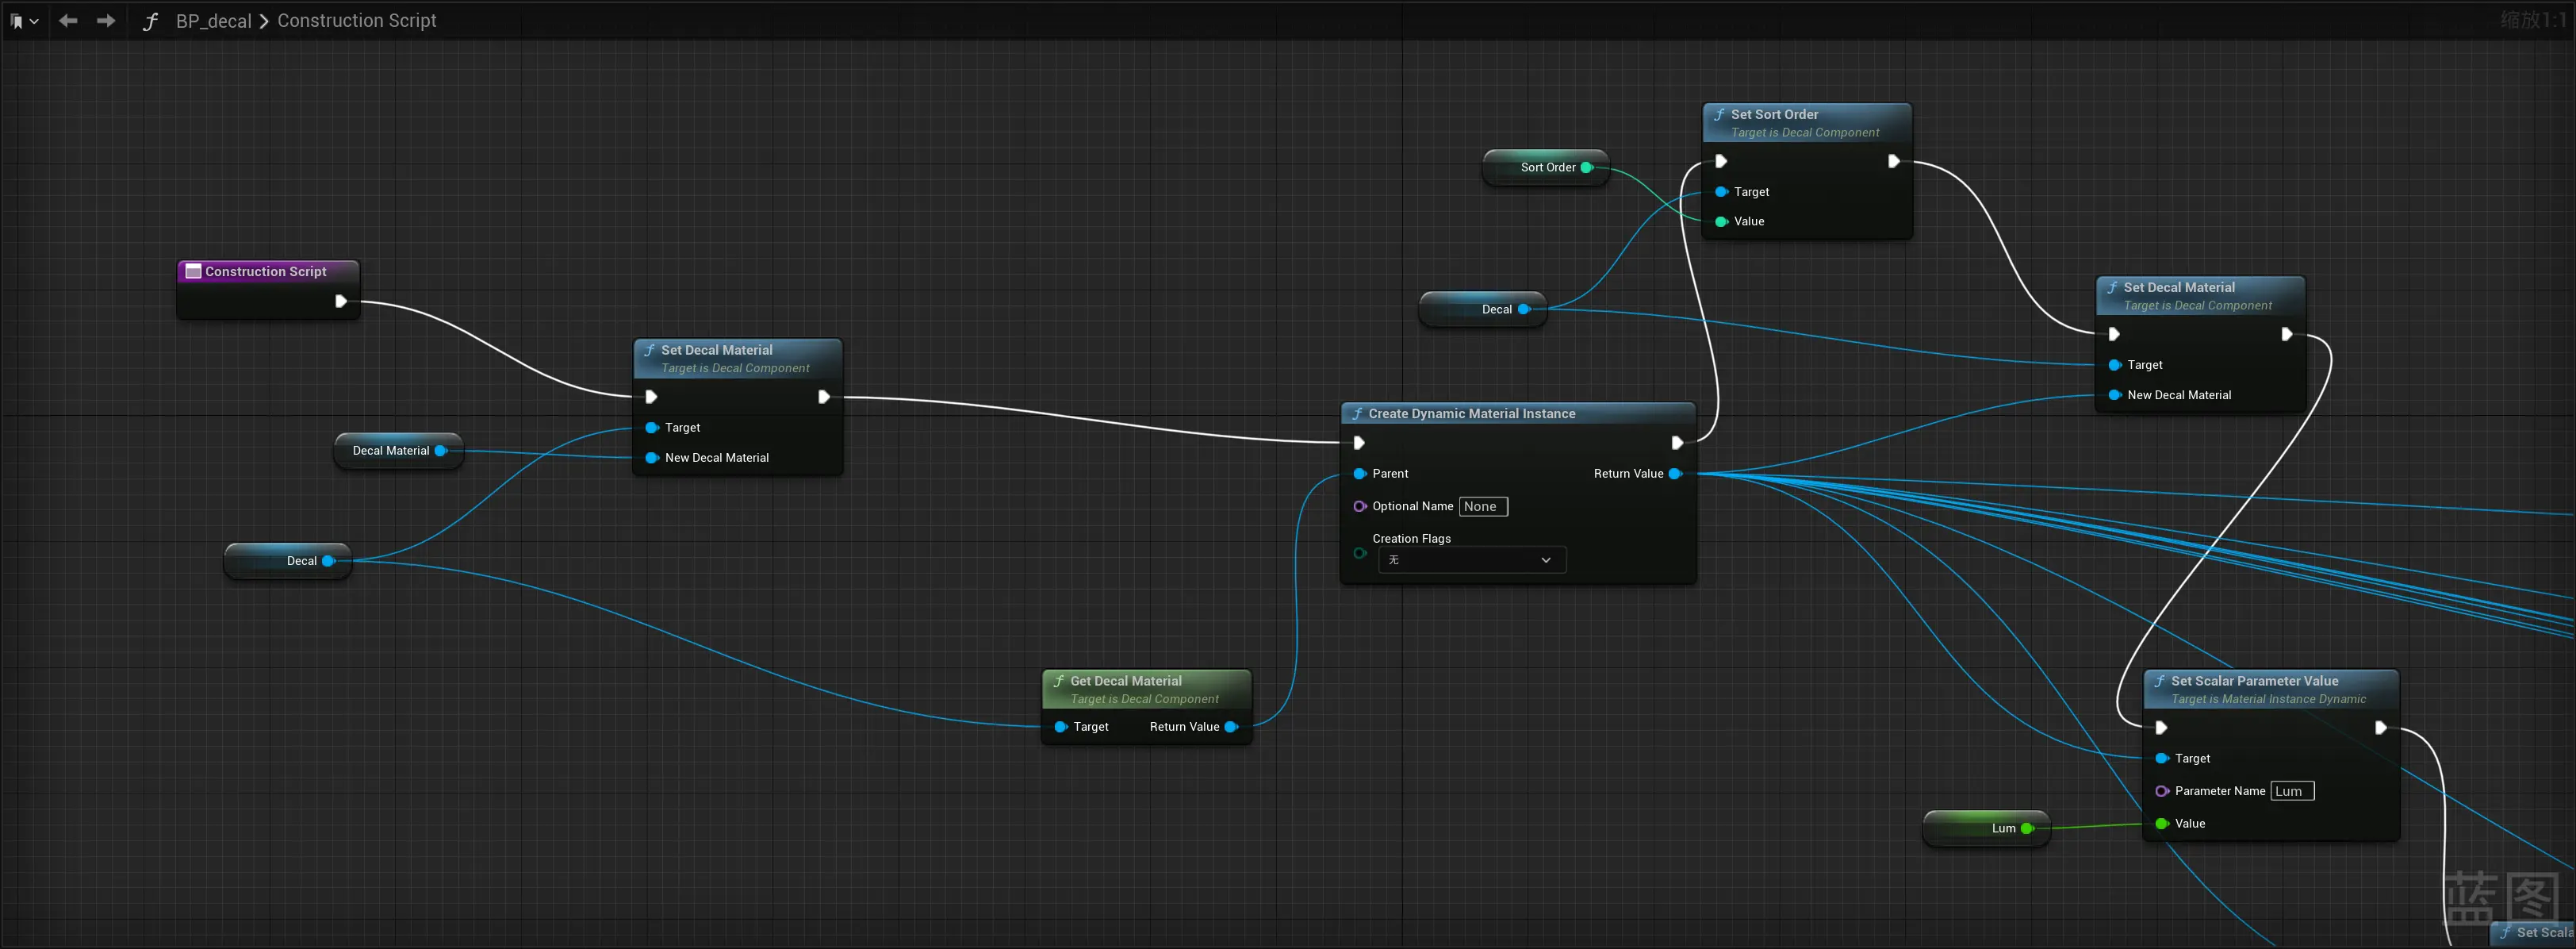Click the Optional Name input field

point(1482,507)
